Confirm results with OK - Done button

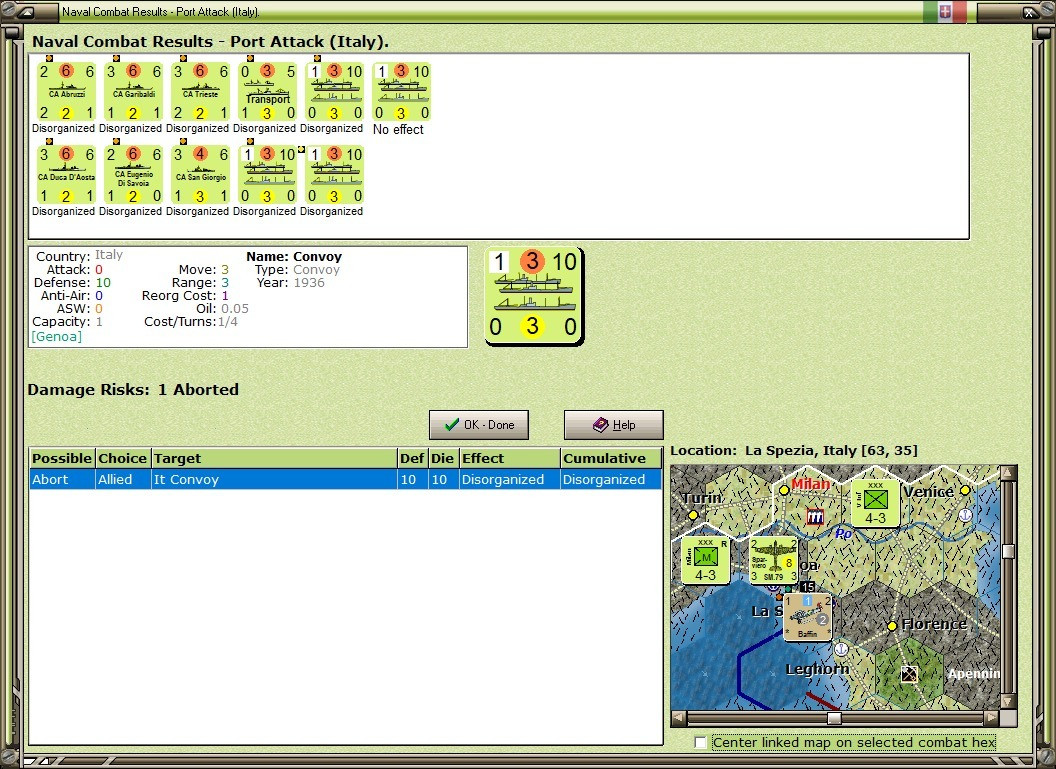coord(479,425)
